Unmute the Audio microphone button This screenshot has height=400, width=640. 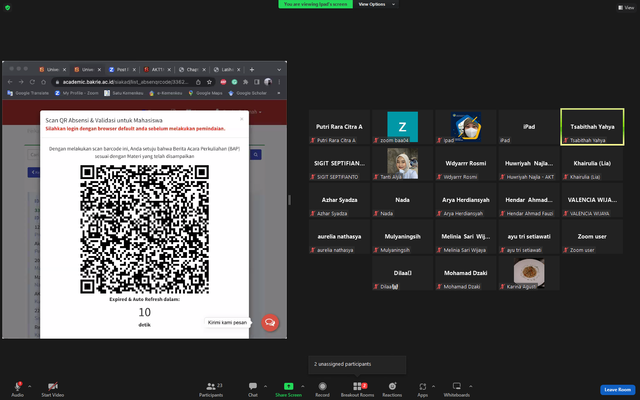click(x=18, y=387)
